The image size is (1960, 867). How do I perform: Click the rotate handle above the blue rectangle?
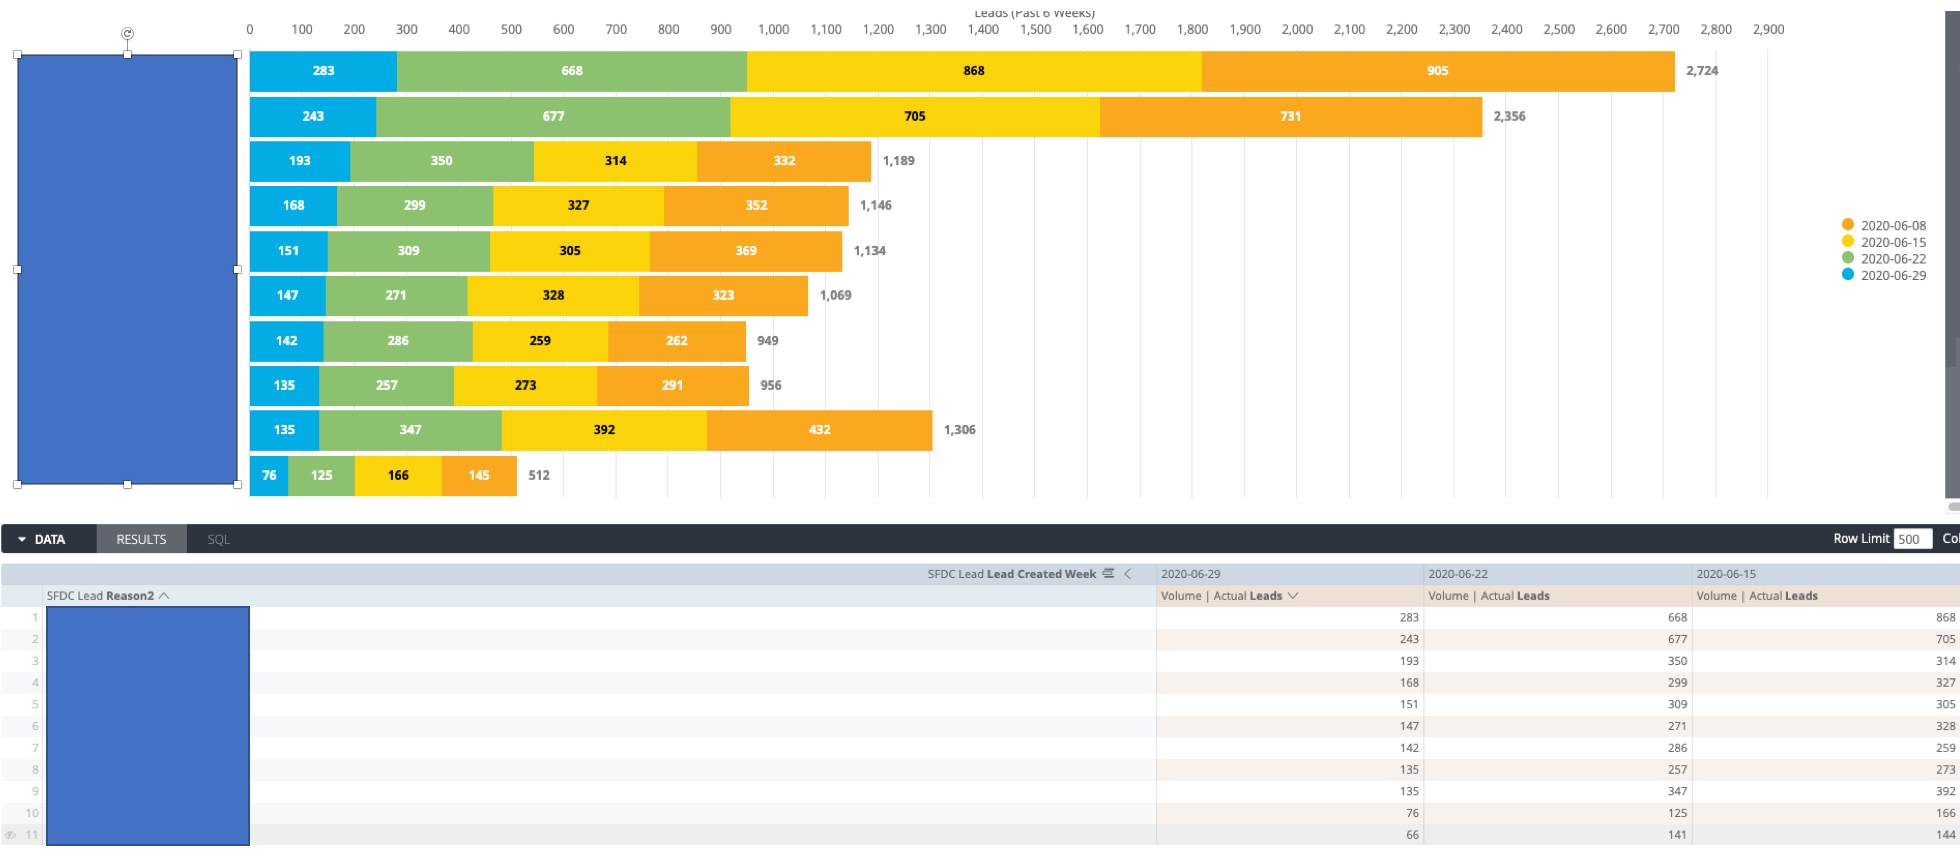coord(127,34)
